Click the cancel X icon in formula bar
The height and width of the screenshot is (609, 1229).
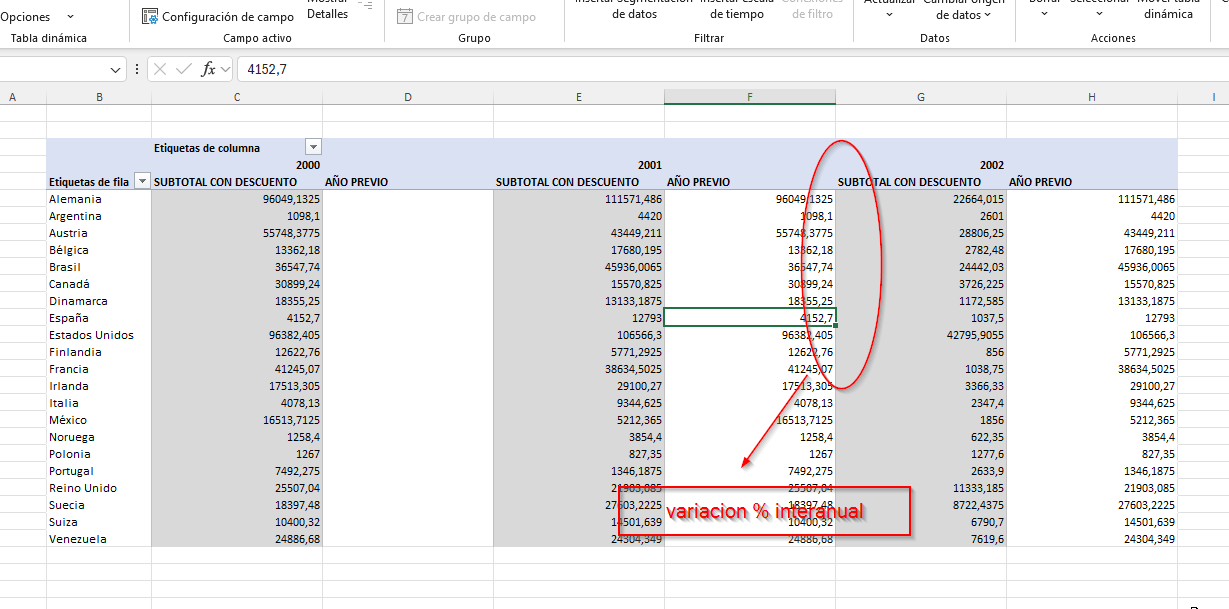tap(160, 69)
